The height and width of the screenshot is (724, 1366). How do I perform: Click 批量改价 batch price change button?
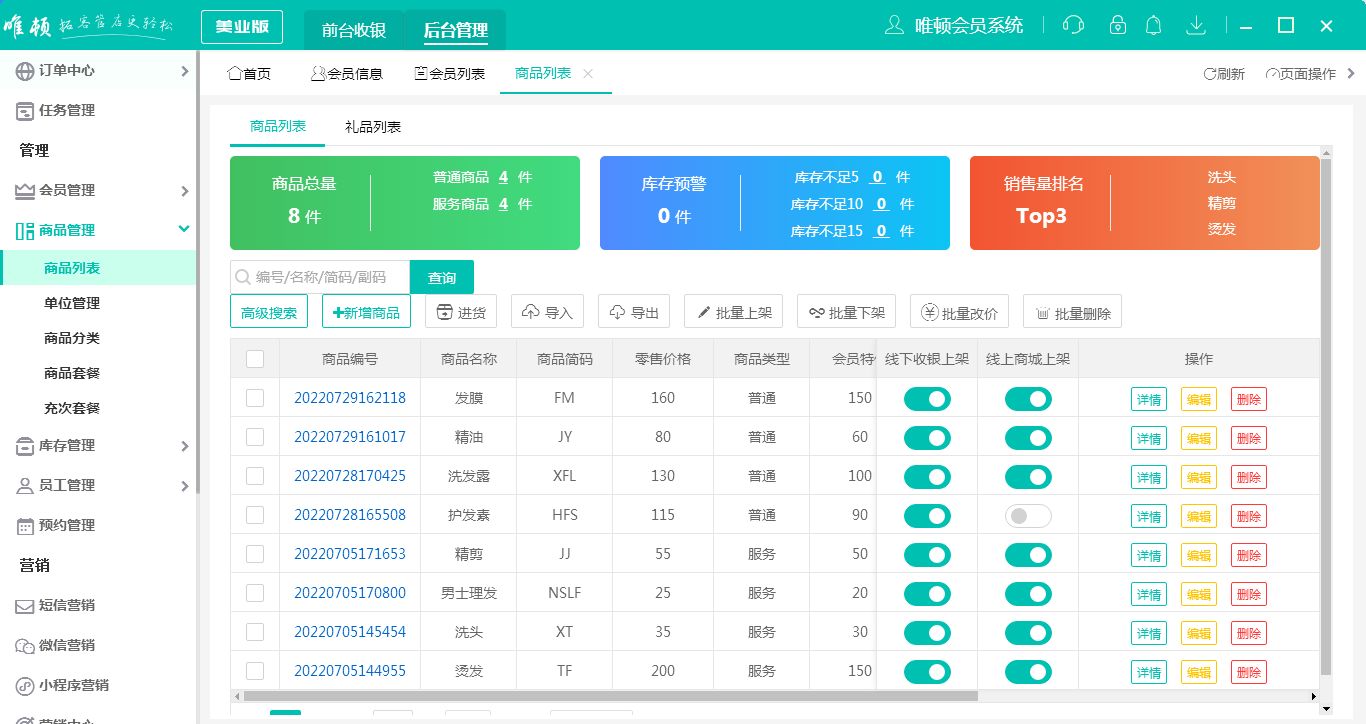(959, 312)
